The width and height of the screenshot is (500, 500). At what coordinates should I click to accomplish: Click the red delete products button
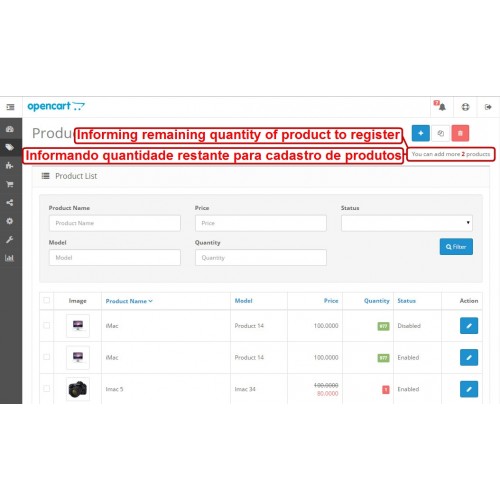(460, 133)
